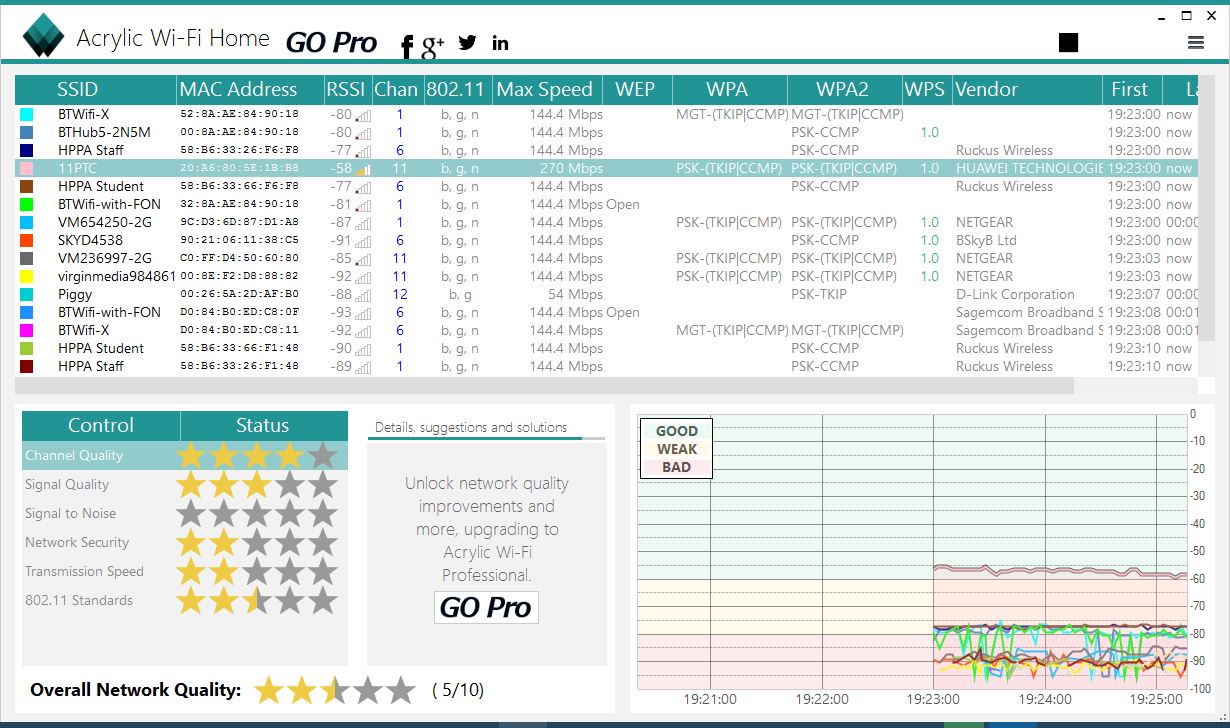Click the Vendor column header
1230x728 pixels.
986,89
